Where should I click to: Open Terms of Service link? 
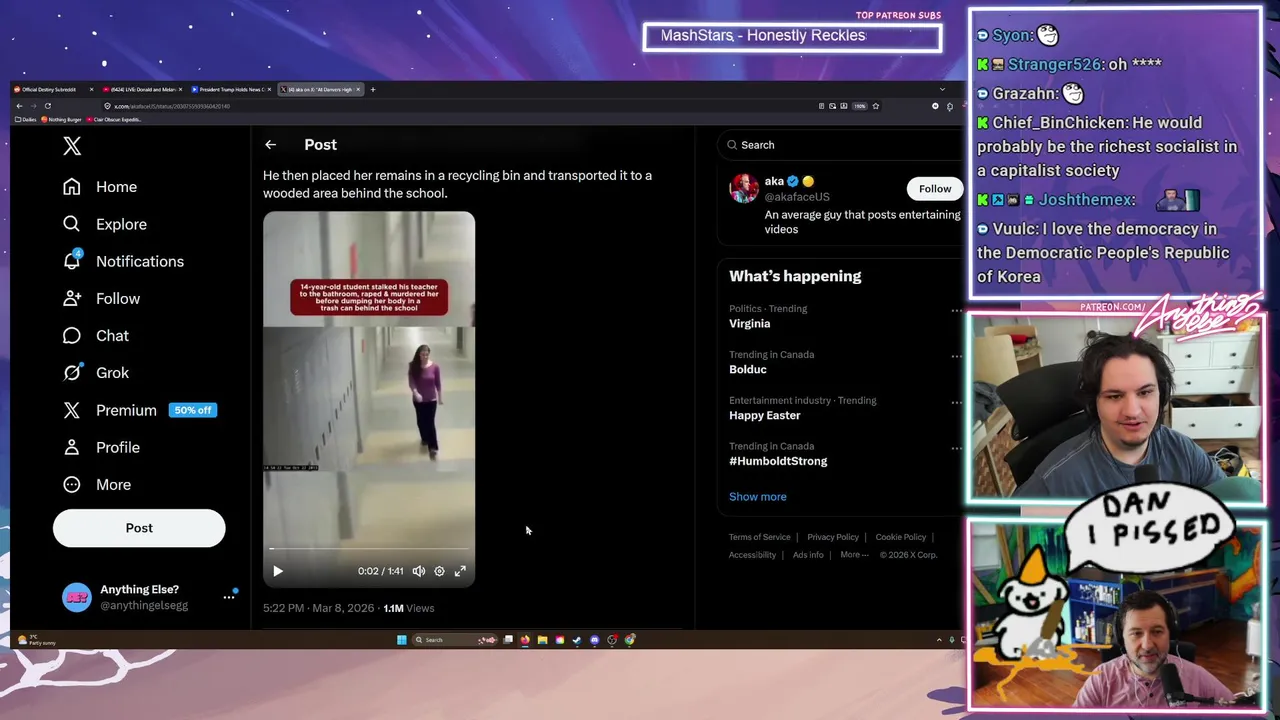point(760,537)
